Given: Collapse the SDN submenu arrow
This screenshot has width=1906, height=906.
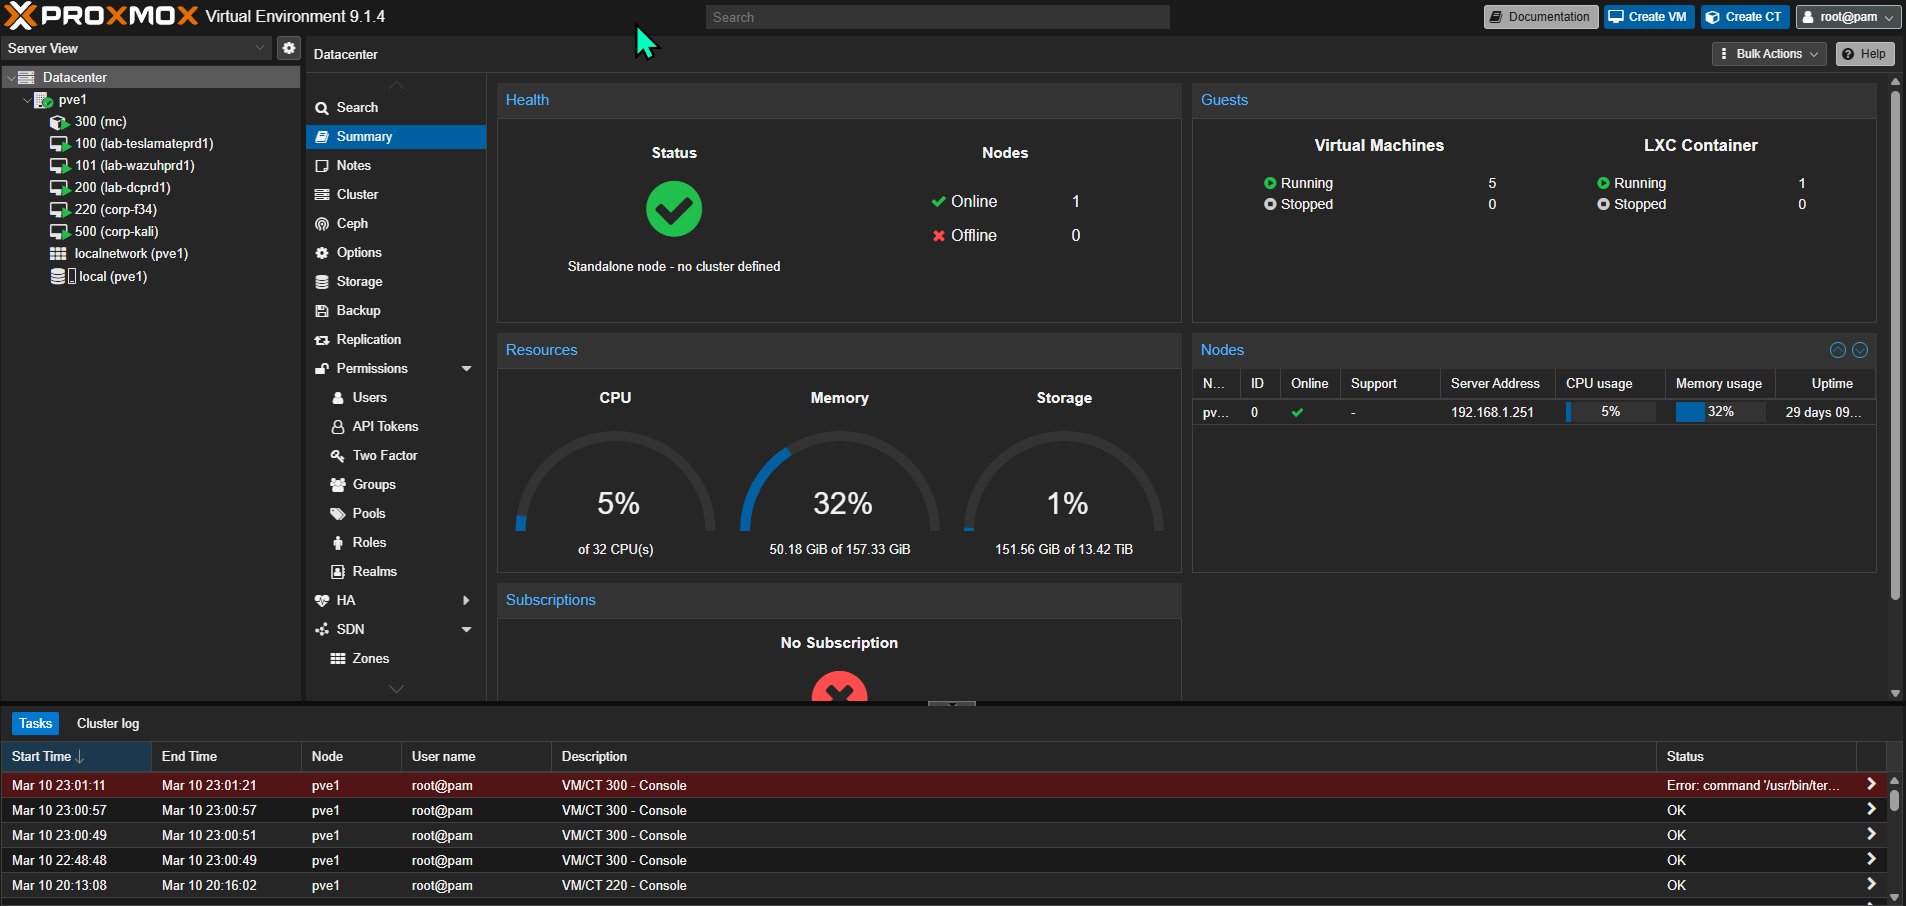Looking at the screenshot, I should point(466,629).
